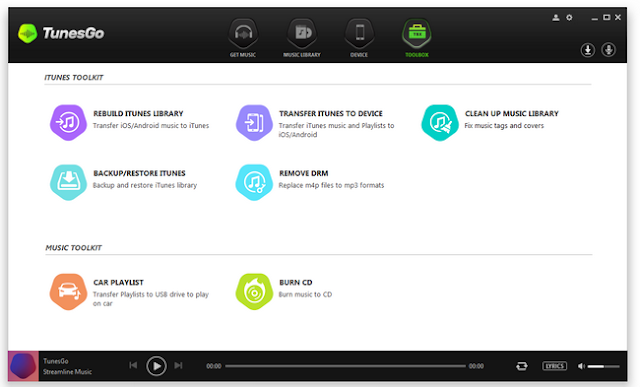Screen dimensions: 640x387
Task: Click 'Fix music tags and covers' text
Action: pyautogui.click(x=504, y=126)
